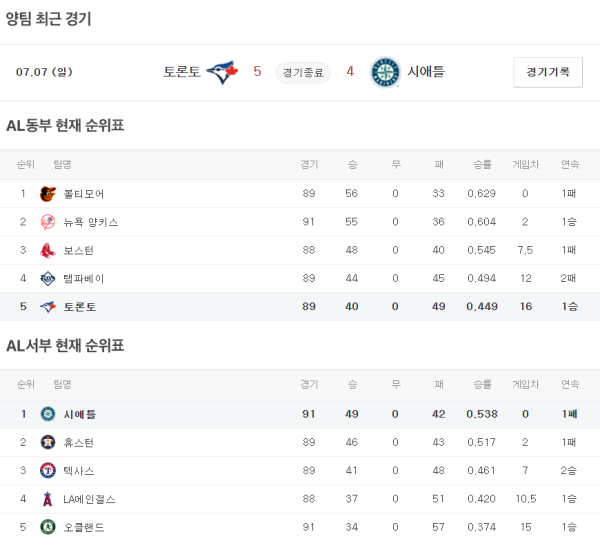
Task: Select the highlighted 토론토 row in standings
Action: click(300, 306)
